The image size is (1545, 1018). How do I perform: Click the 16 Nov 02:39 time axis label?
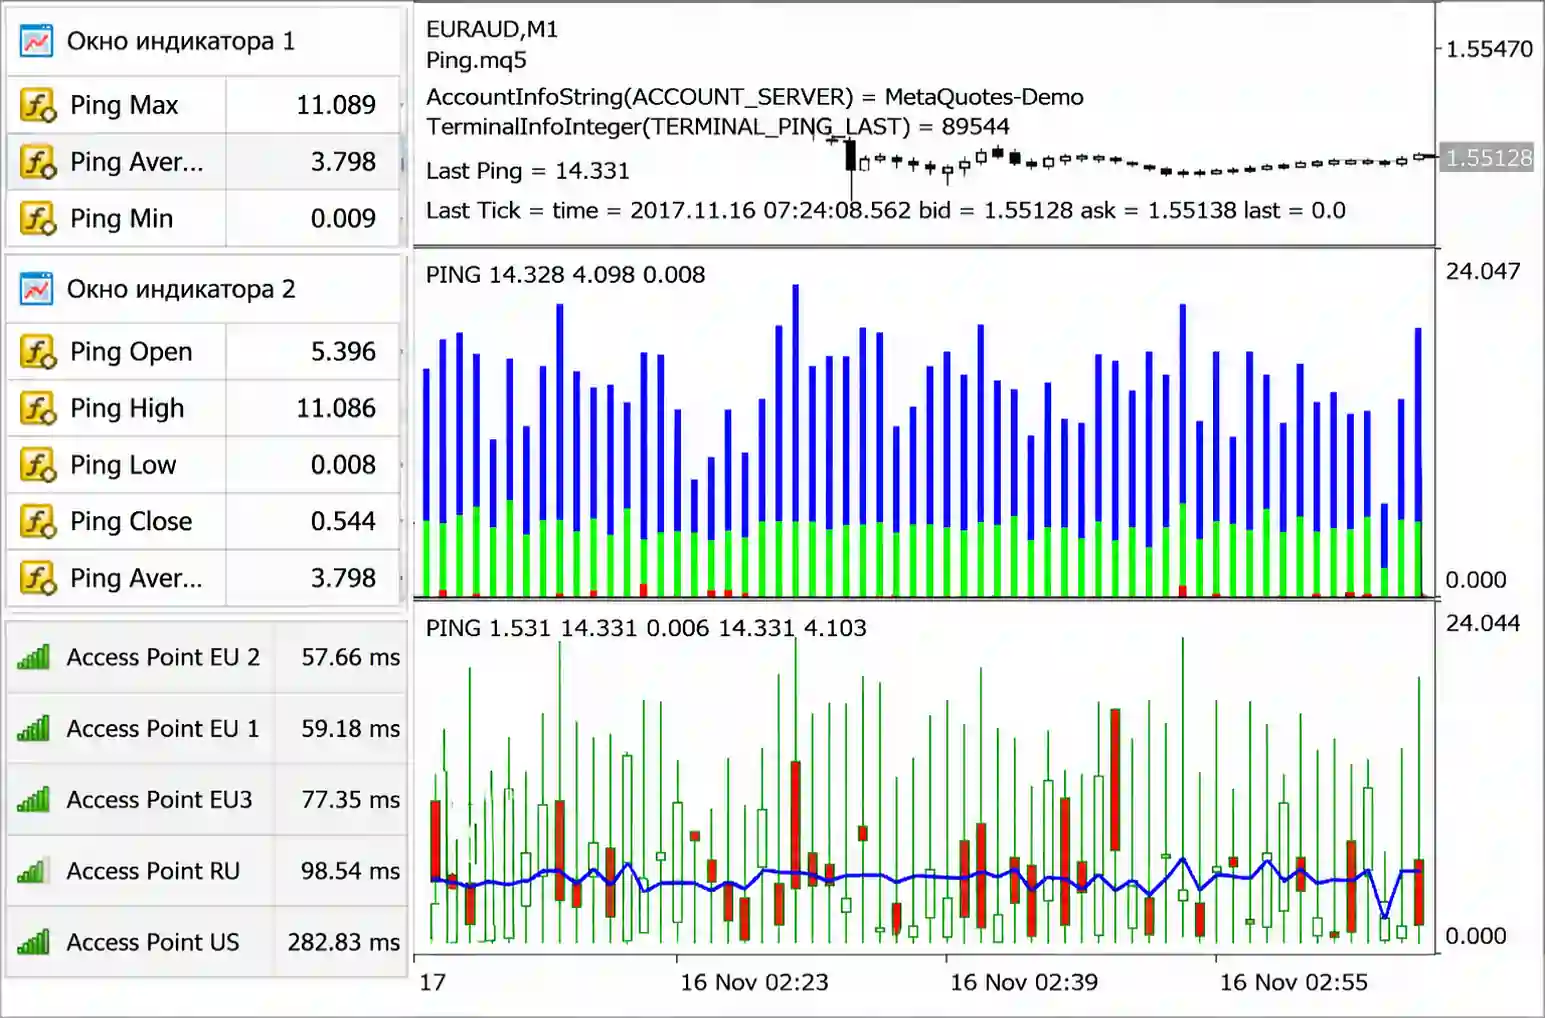pyautogui.click(x=1024, y=982)
